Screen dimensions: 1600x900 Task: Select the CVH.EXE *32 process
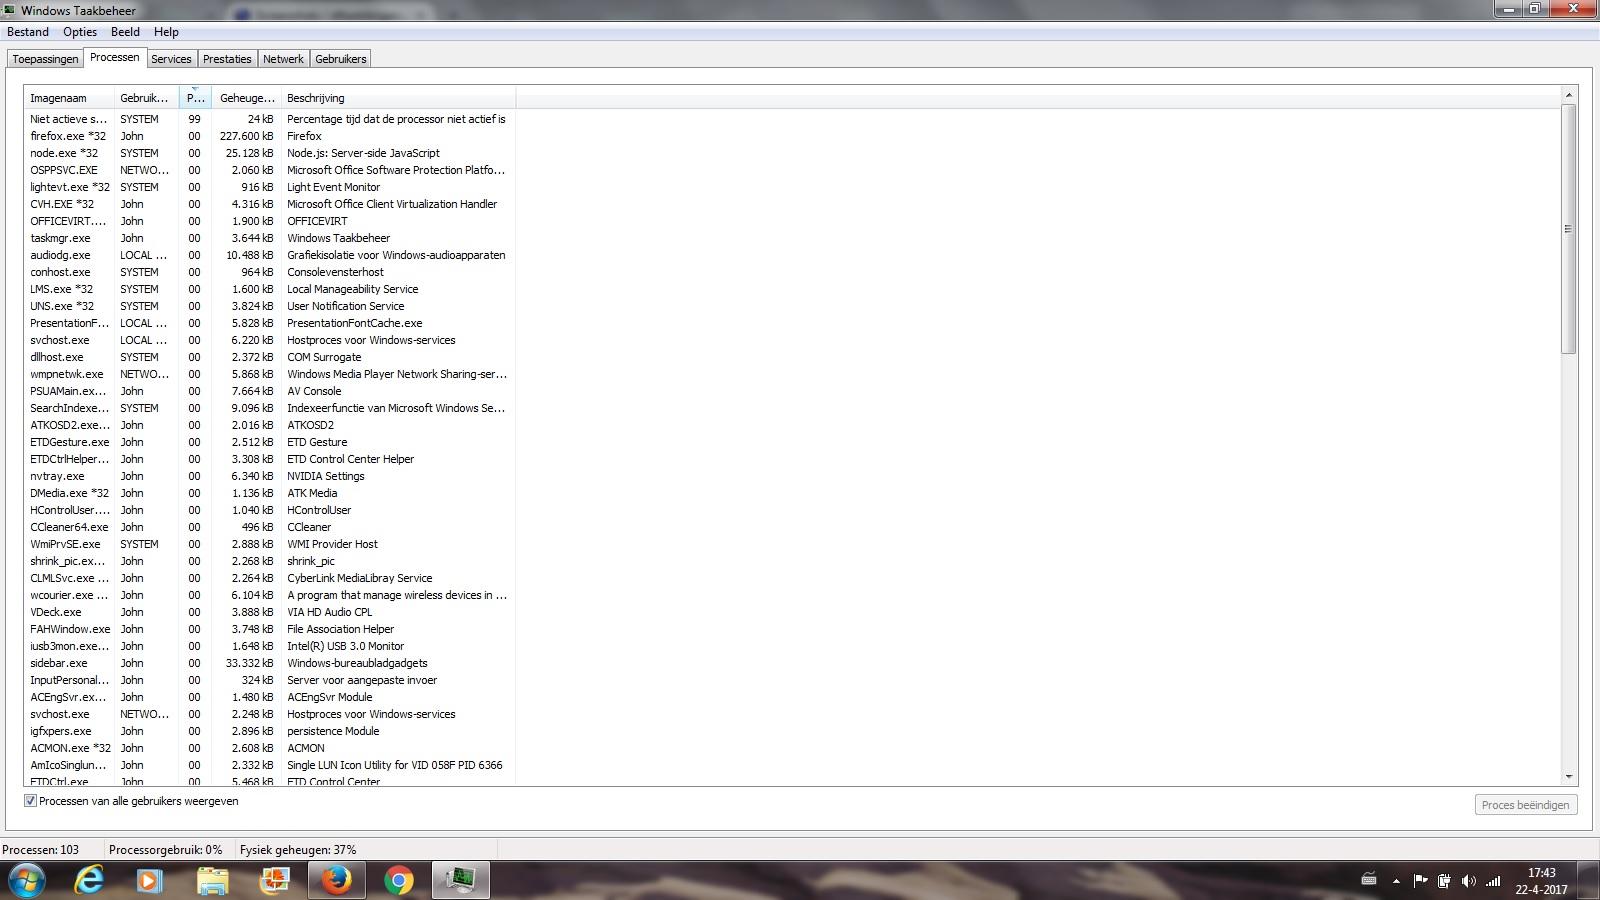270,204
